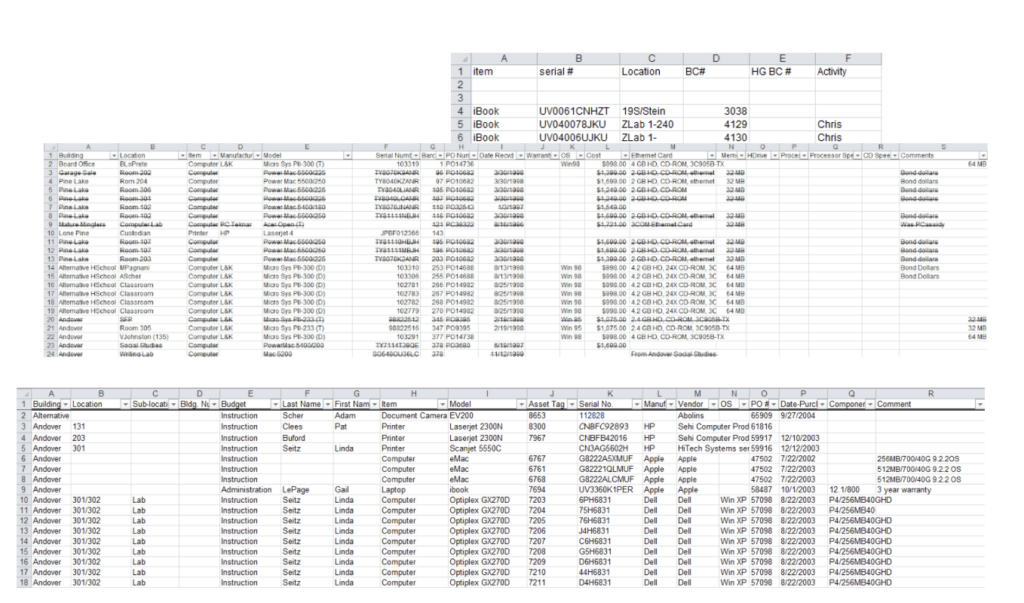Select the serial number UV3360K1PER
1024x603 pixels.
(x=609, y=490)
